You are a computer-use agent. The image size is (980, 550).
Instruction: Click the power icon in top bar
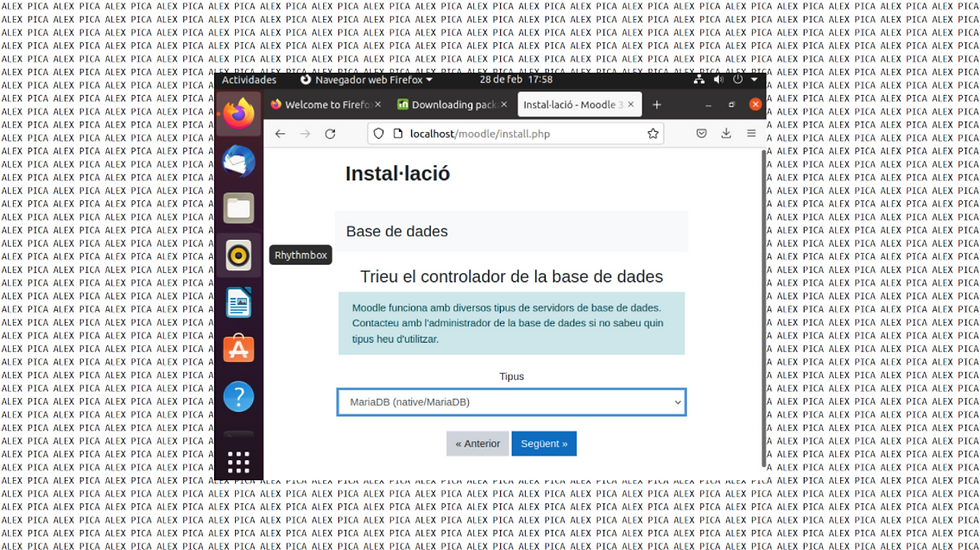(738, 79)
